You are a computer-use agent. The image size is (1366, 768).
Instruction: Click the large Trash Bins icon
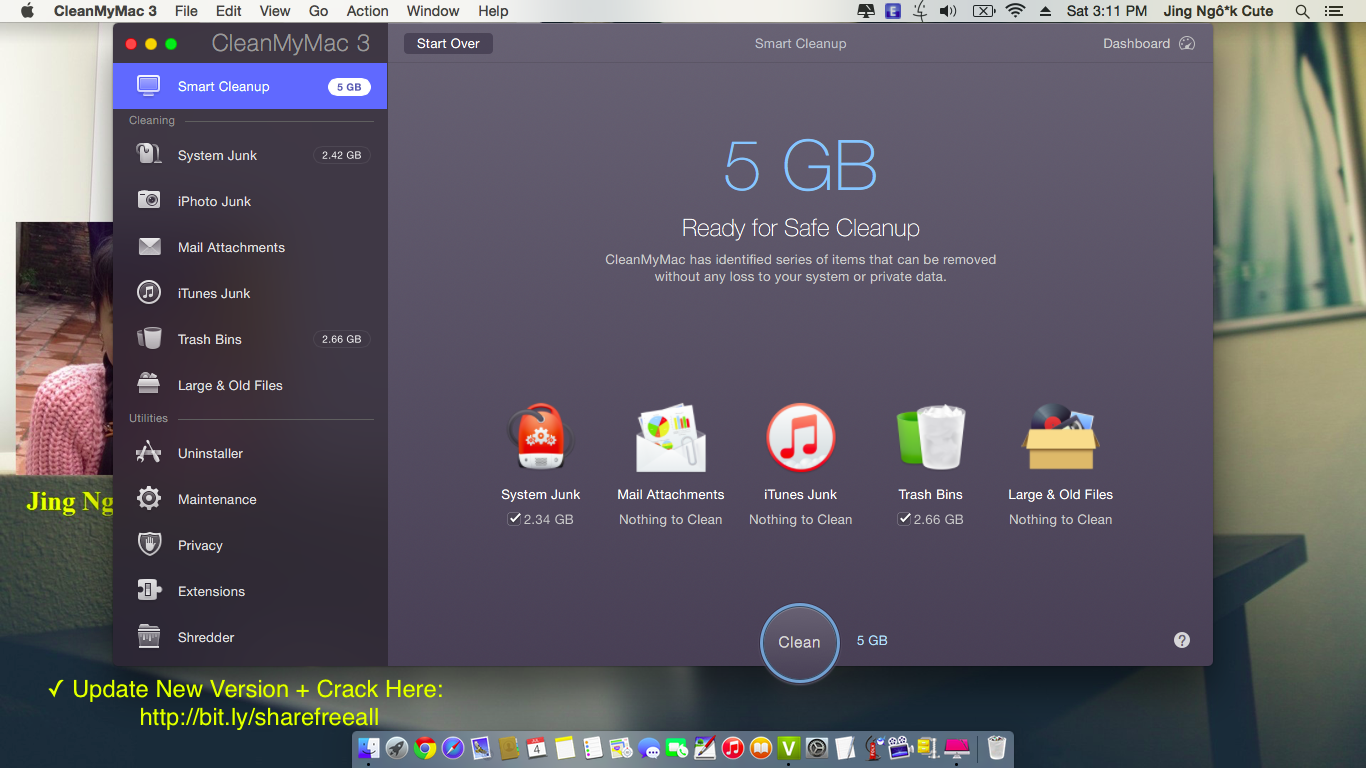point(931,437)
